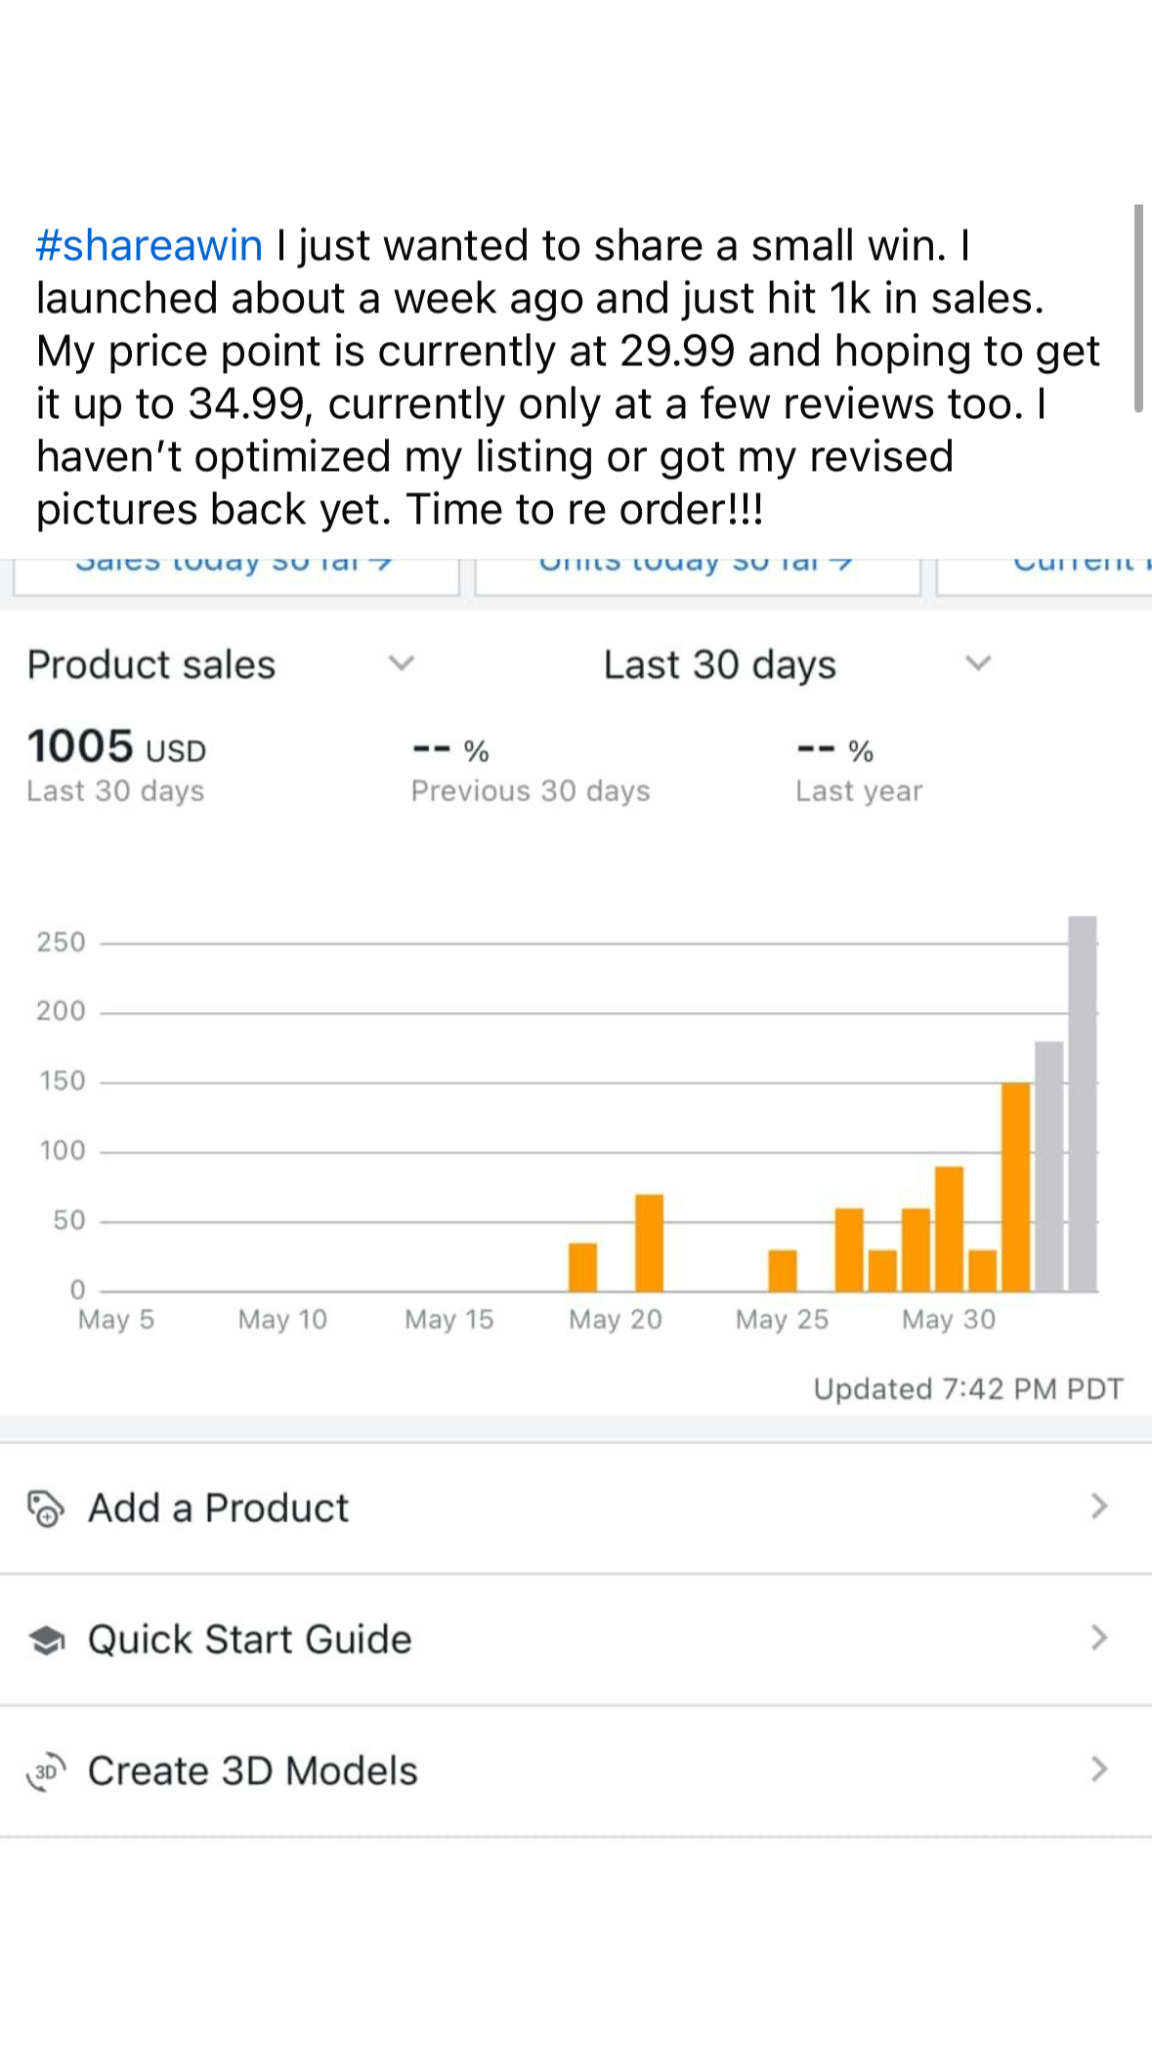This screenshot has width=1152, height=2048.
Task: Open the Add a Product chevron arrow
Action: pyautogui.click(x=1099, y=1507)
